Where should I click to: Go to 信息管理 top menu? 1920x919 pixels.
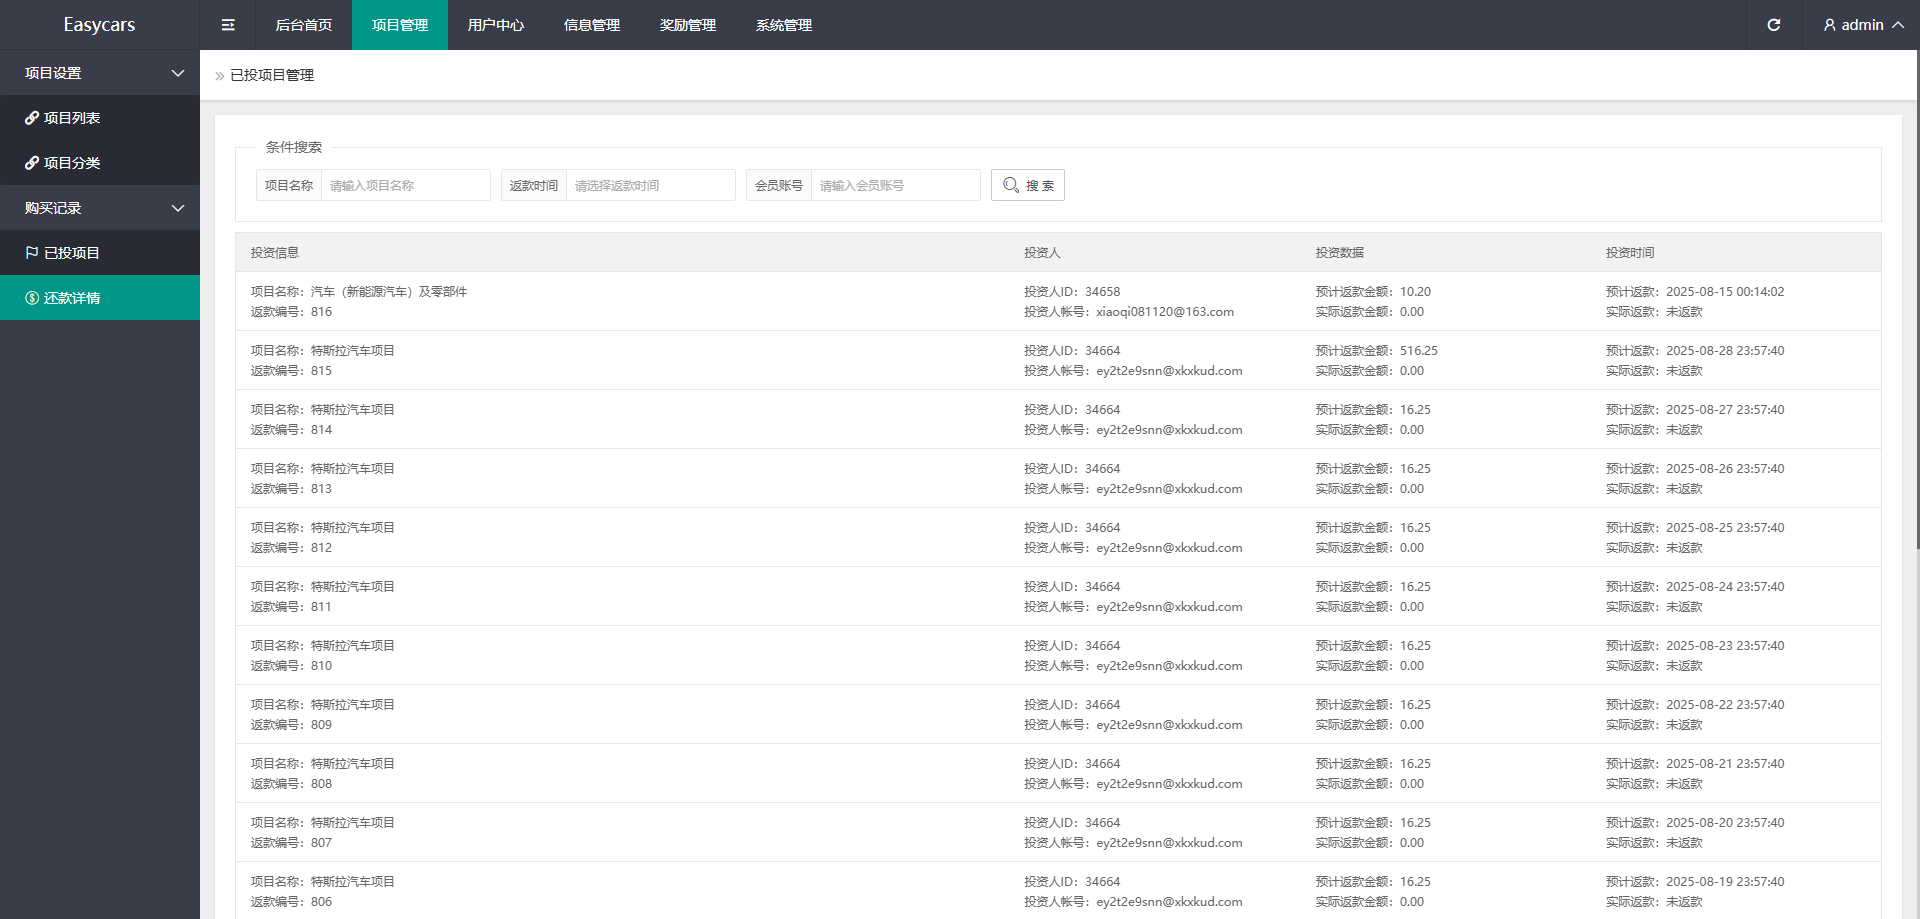[591, 25]
